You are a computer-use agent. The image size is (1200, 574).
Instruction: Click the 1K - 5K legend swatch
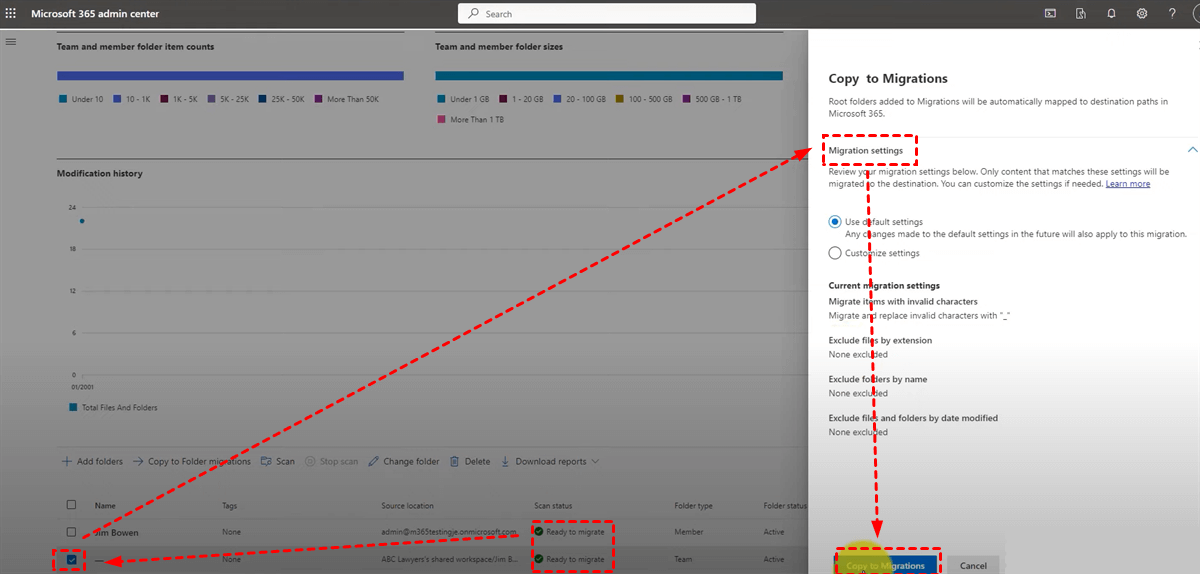(x=165, y=99)
